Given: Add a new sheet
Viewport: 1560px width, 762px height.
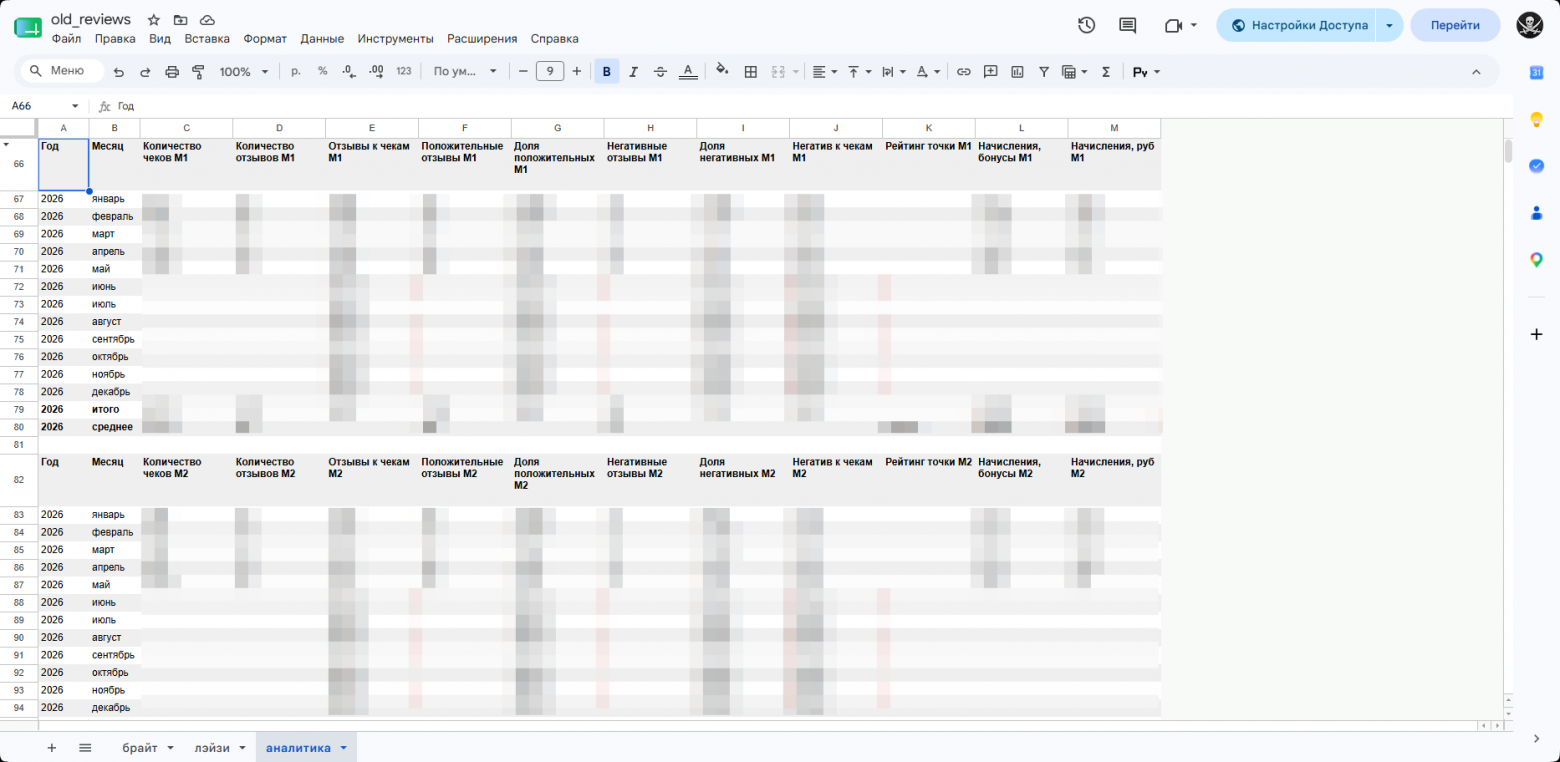Looking at the screenshot, I should point(52,748).
